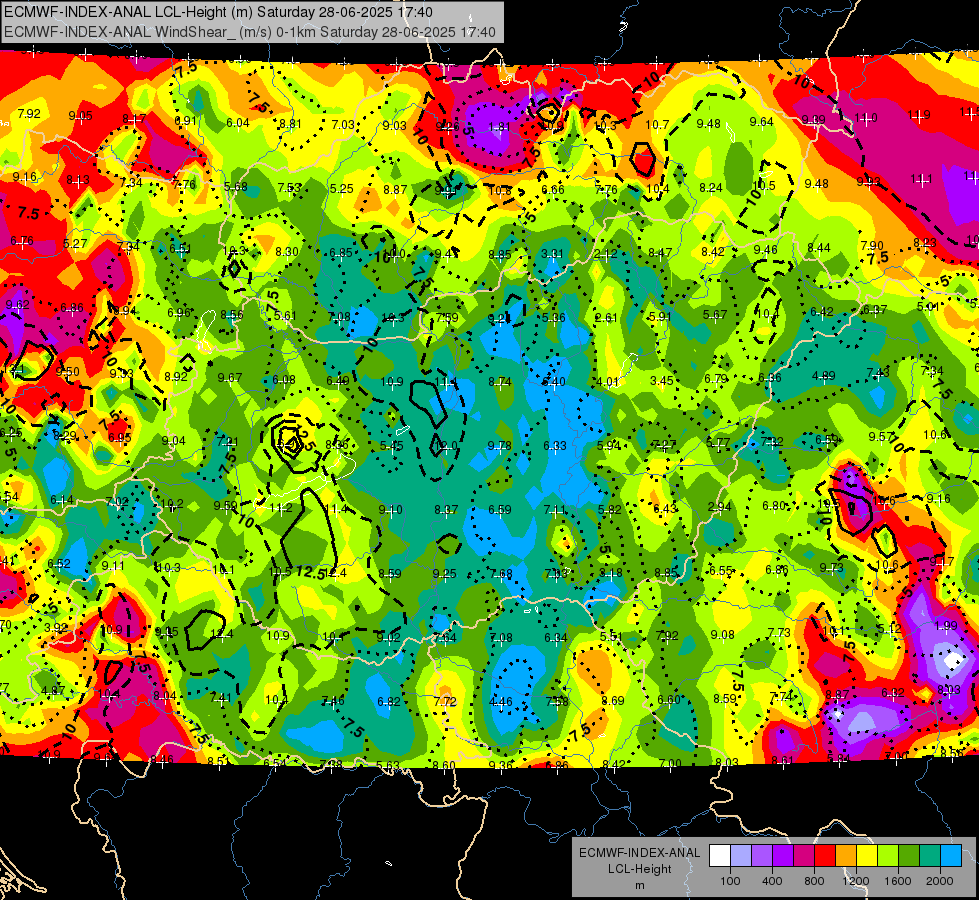This screenshot has width=979, height=900.
Task: Click the wind shear value '3.18'
Action: (610, 573)
